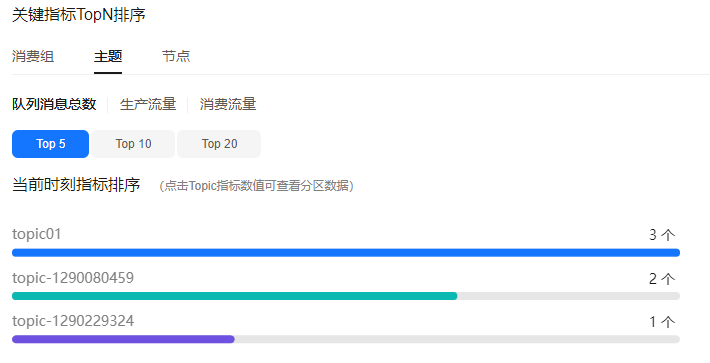Click the purple topic-1290229324 bar
The height and width of the screenshot is (363, 710).
[x=123, y=339]
